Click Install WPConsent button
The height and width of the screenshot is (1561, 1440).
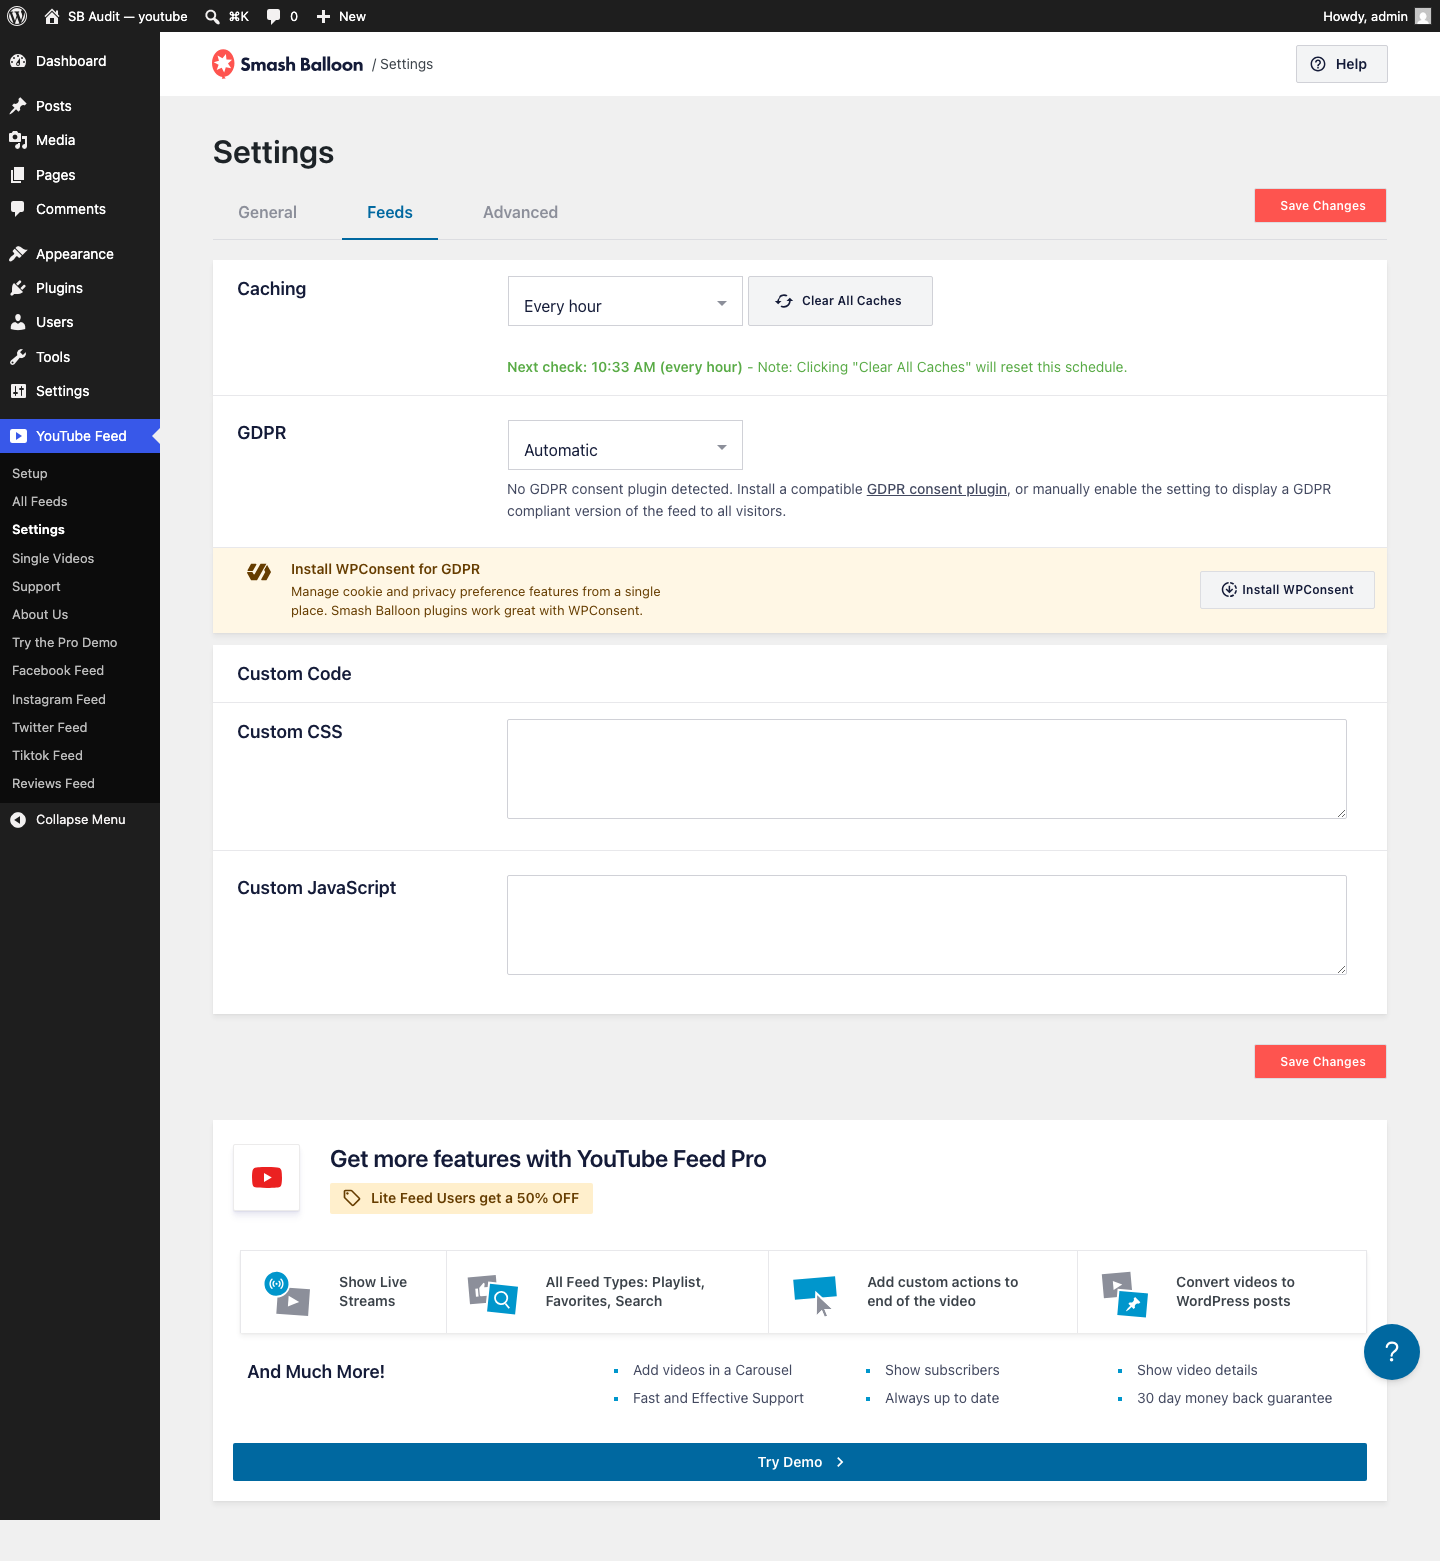(x=1287, y=590)
